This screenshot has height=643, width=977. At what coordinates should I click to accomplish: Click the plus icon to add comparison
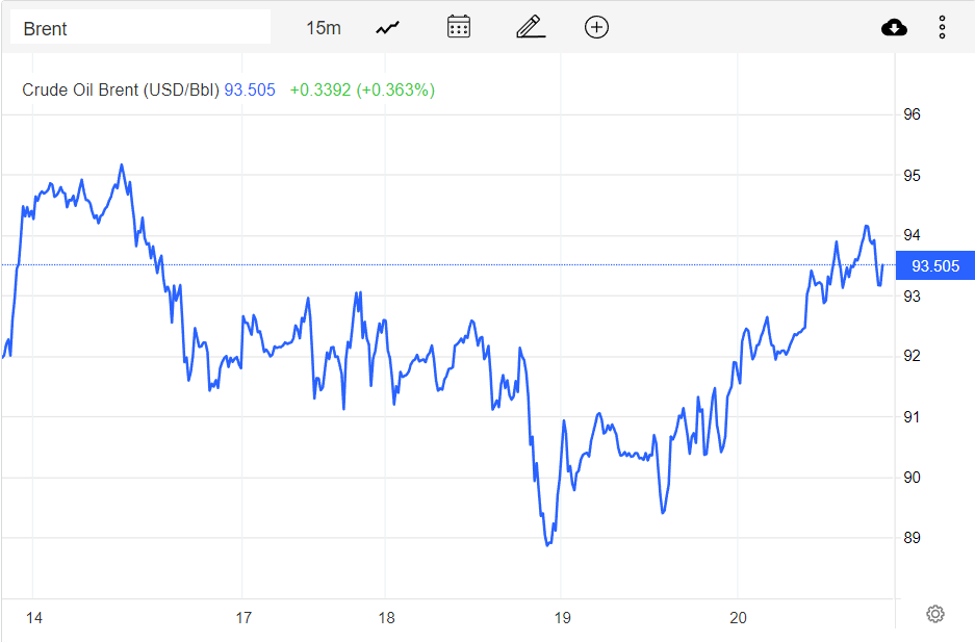tap(597, 27)
